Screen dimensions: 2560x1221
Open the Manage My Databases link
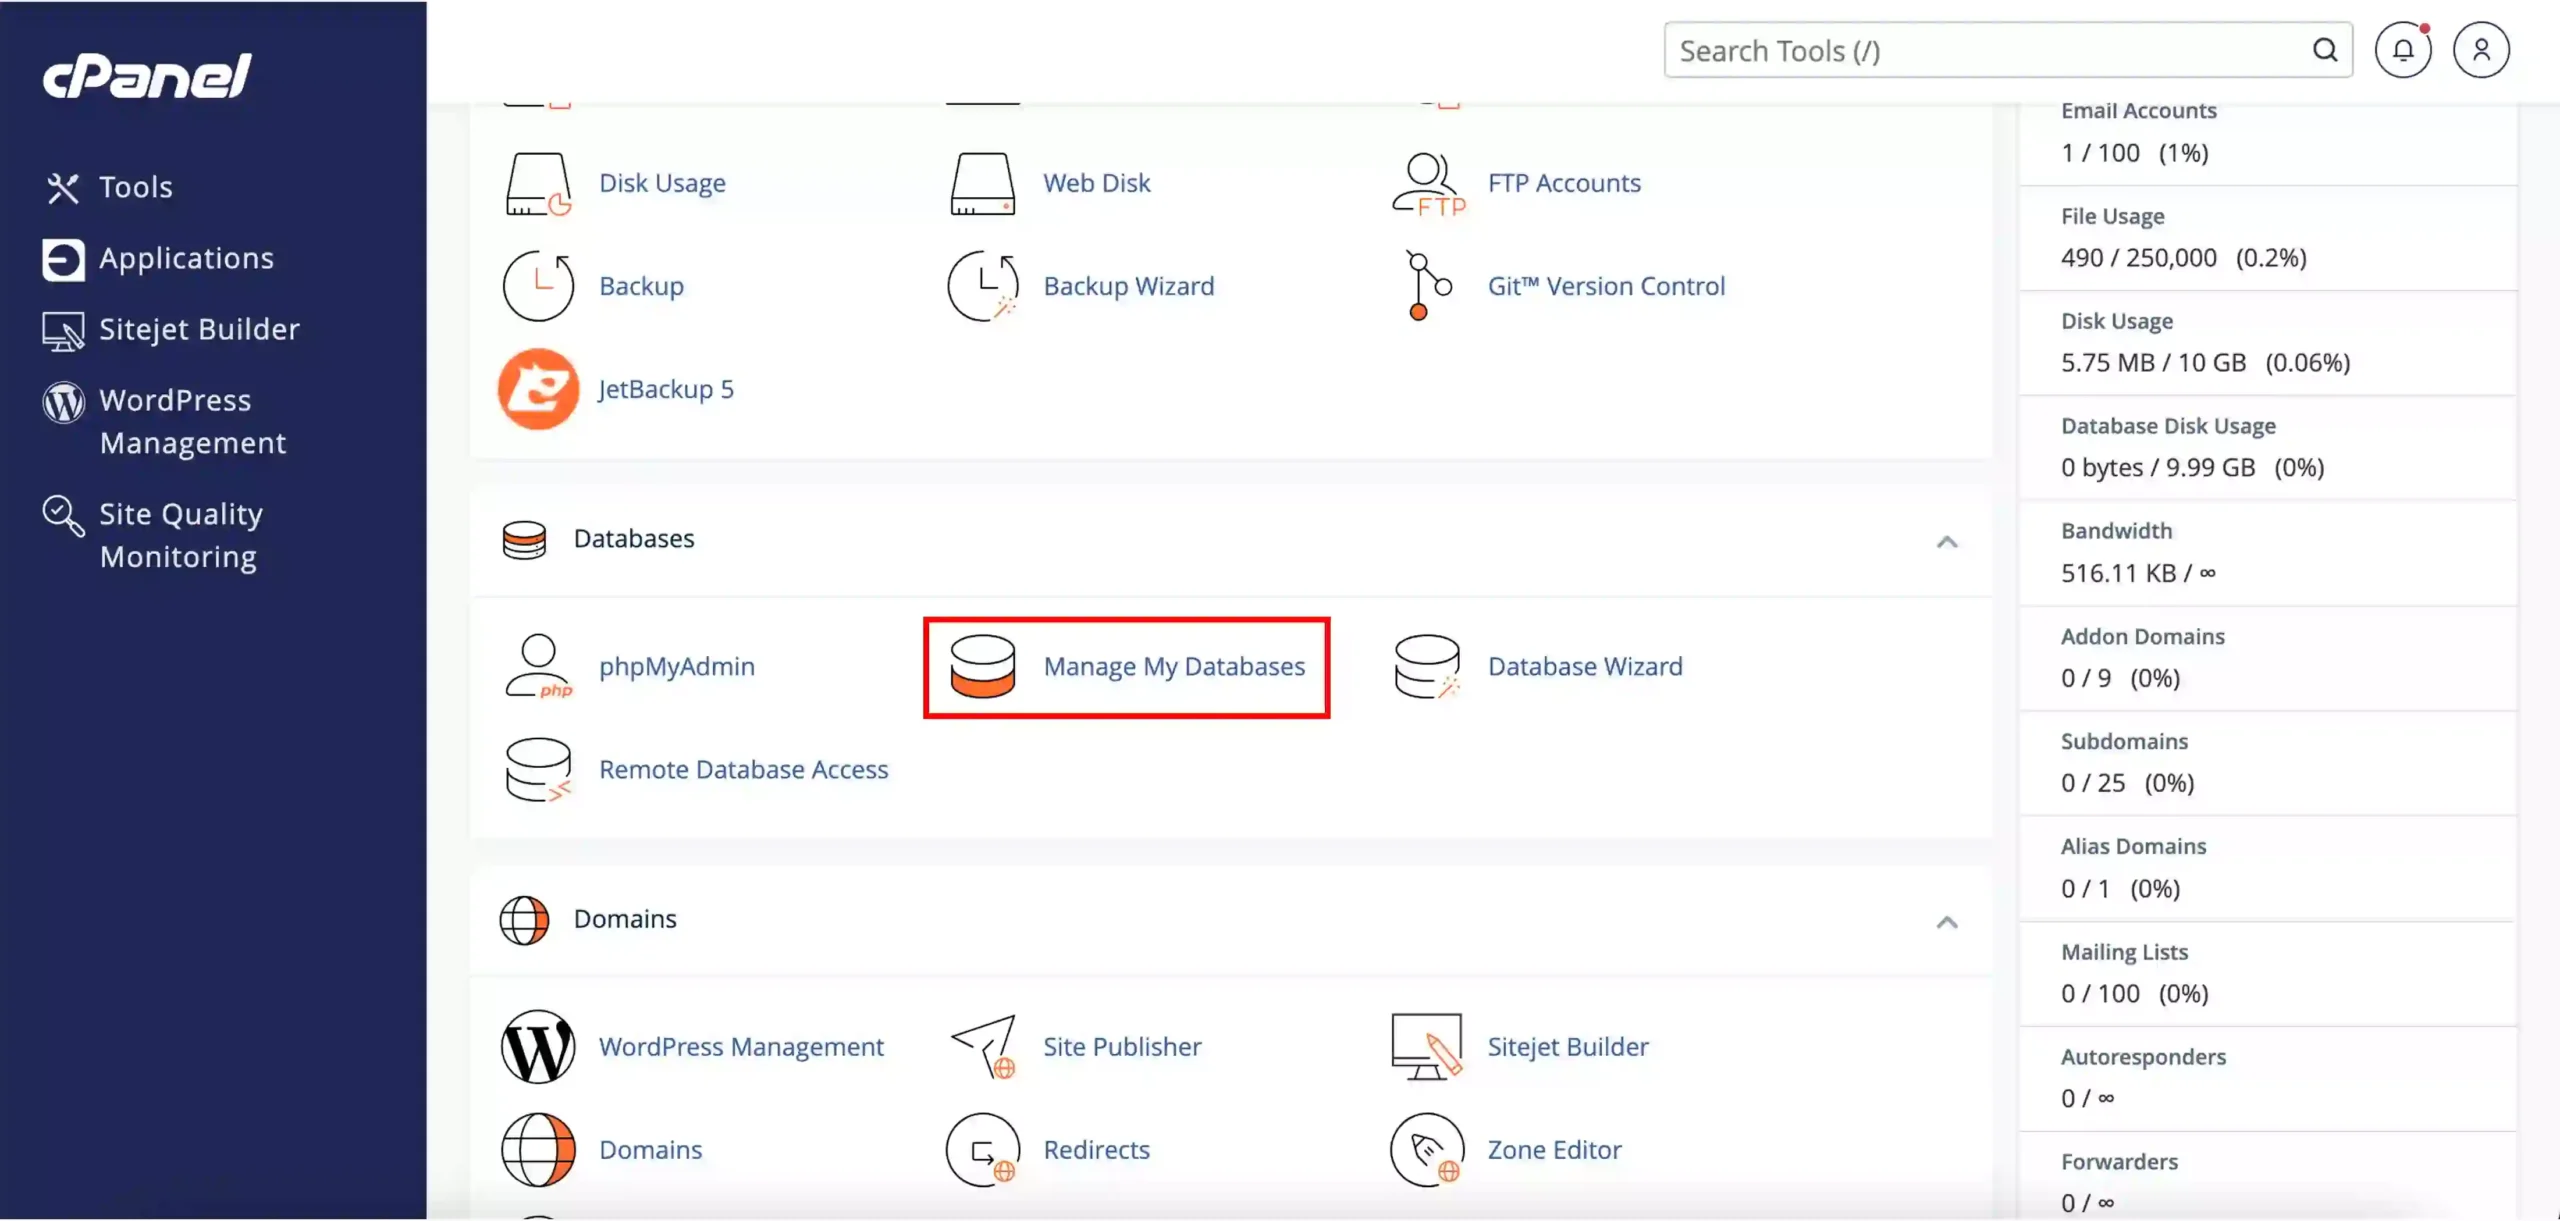pos(1174,666)
